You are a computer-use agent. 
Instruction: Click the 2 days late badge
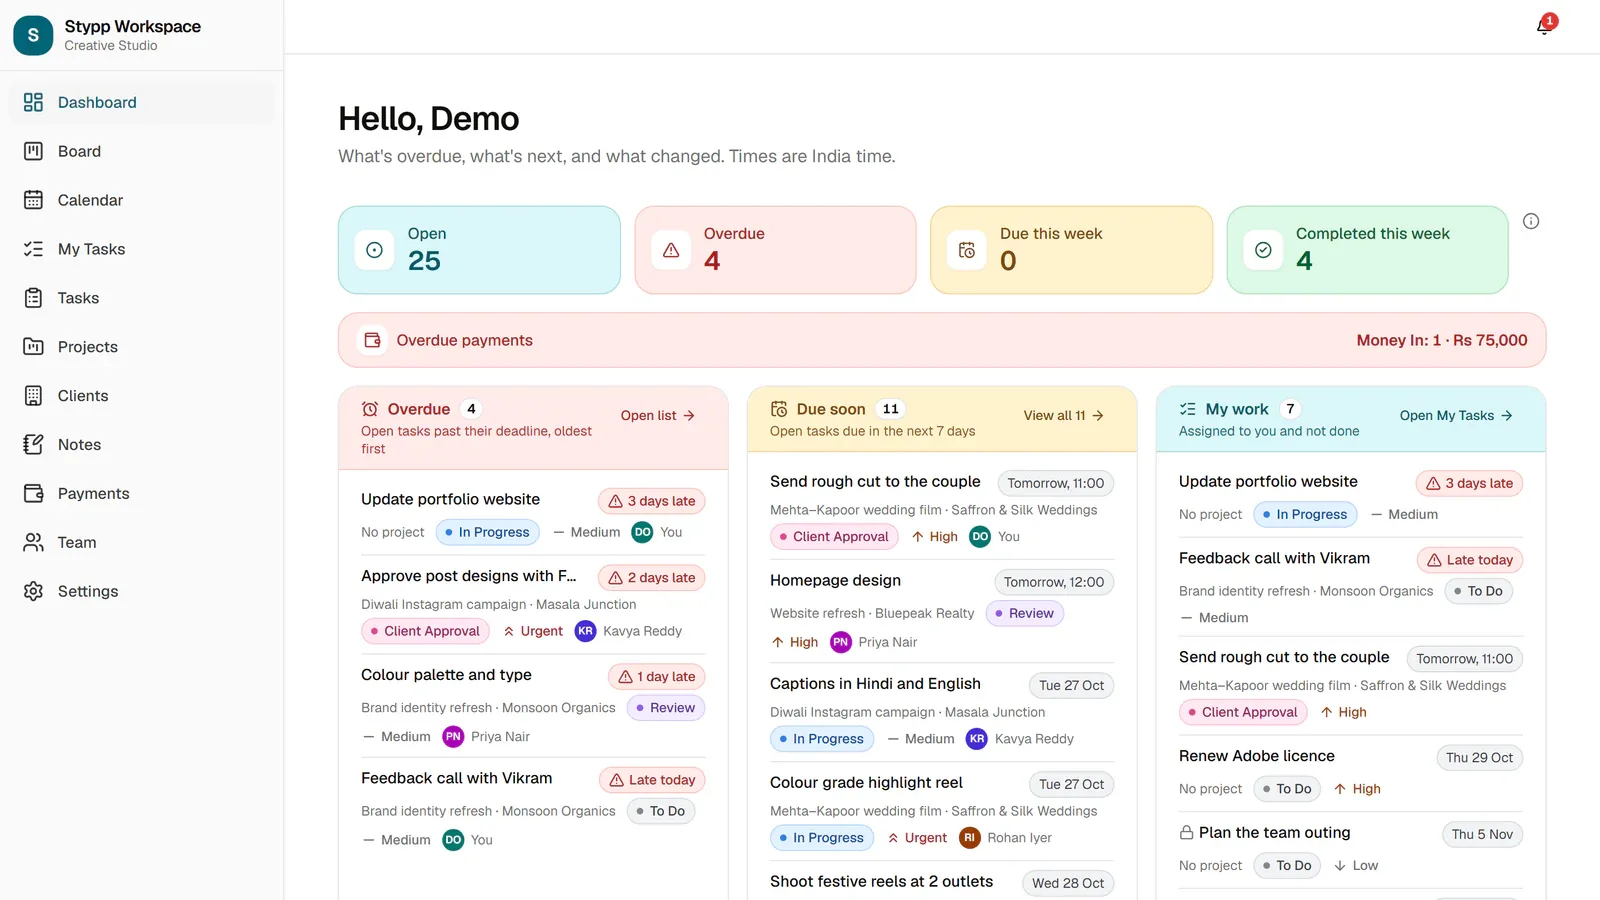click(x=652, y=578)
